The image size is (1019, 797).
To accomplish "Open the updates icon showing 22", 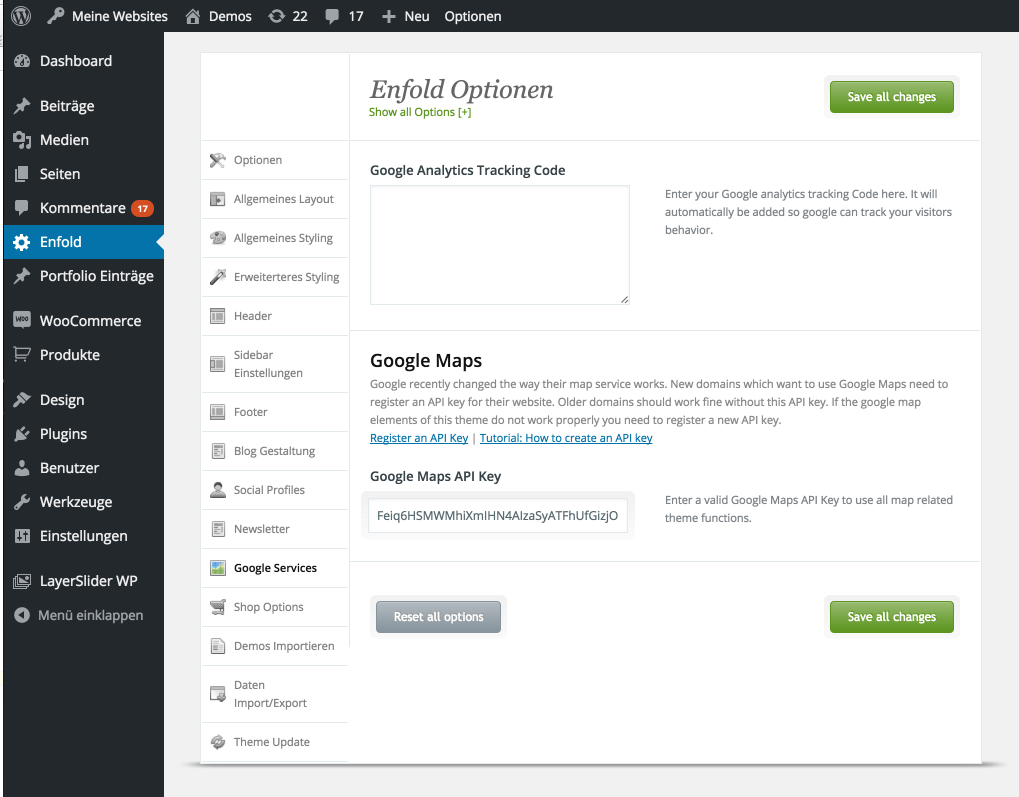I will [276, 16].
